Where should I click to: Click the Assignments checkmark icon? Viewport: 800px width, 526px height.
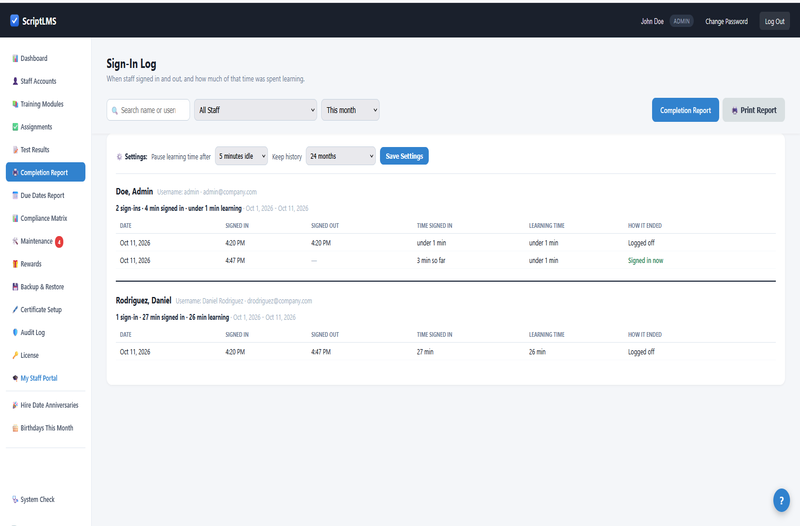pyautogui.click(x=15, y=127)
